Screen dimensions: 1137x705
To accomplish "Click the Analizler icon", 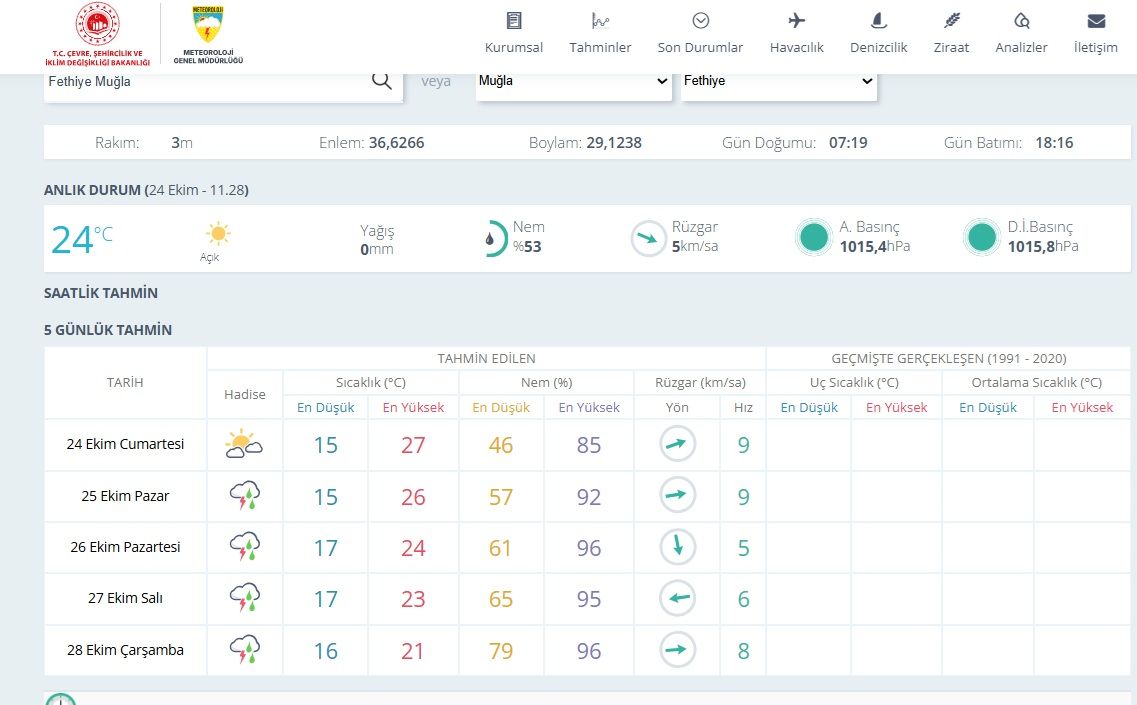I will click(x=1021, y=20).
